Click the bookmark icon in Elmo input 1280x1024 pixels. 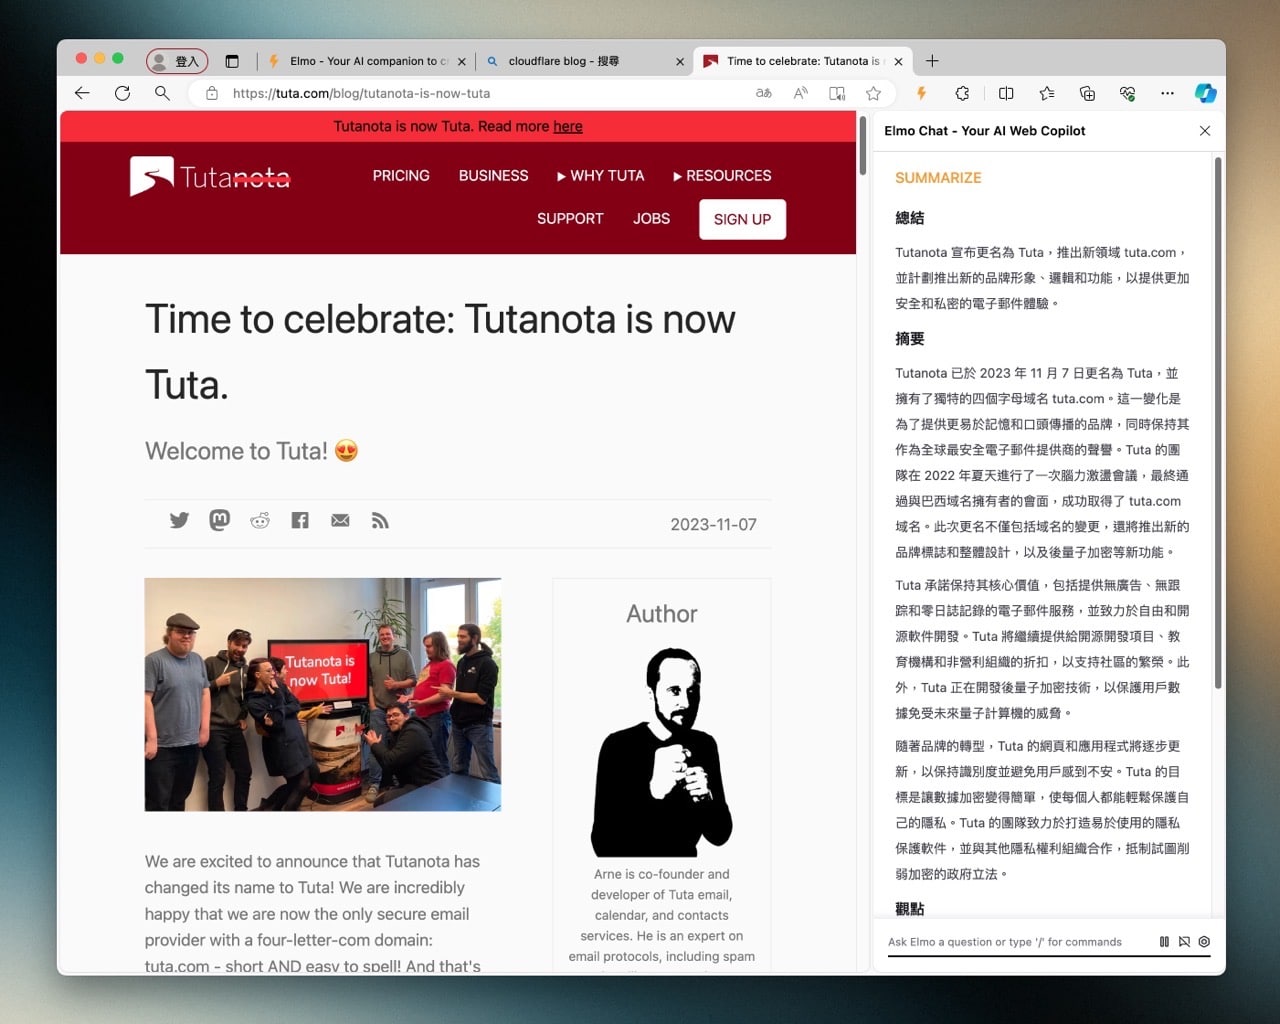click(x=1184, y=942)
